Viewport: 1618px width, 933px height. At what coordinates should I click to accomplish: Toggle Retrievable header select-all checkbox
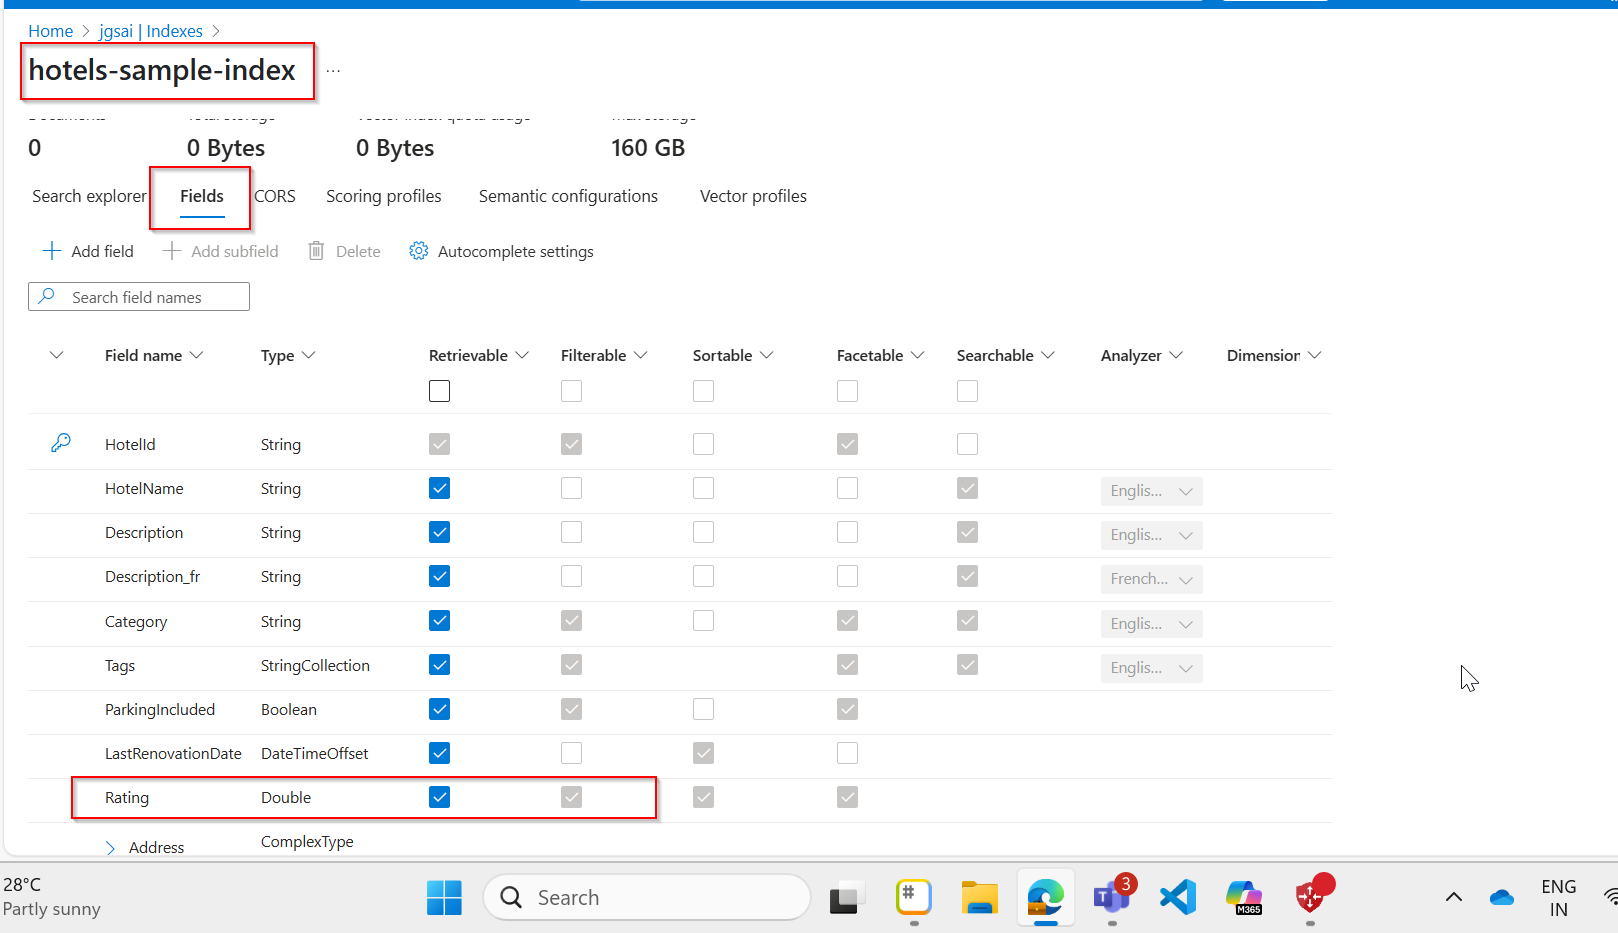(439, 391)
